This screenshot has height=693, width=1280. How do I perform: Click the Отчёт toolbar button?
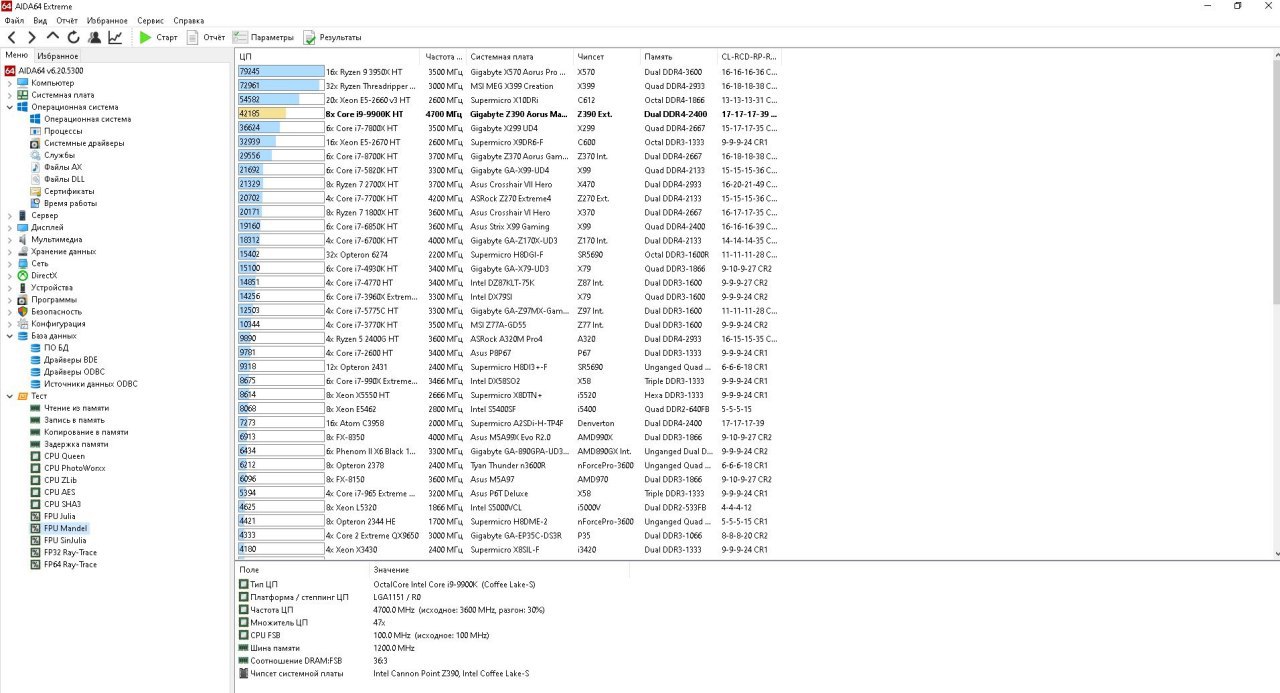coord(206,37)
